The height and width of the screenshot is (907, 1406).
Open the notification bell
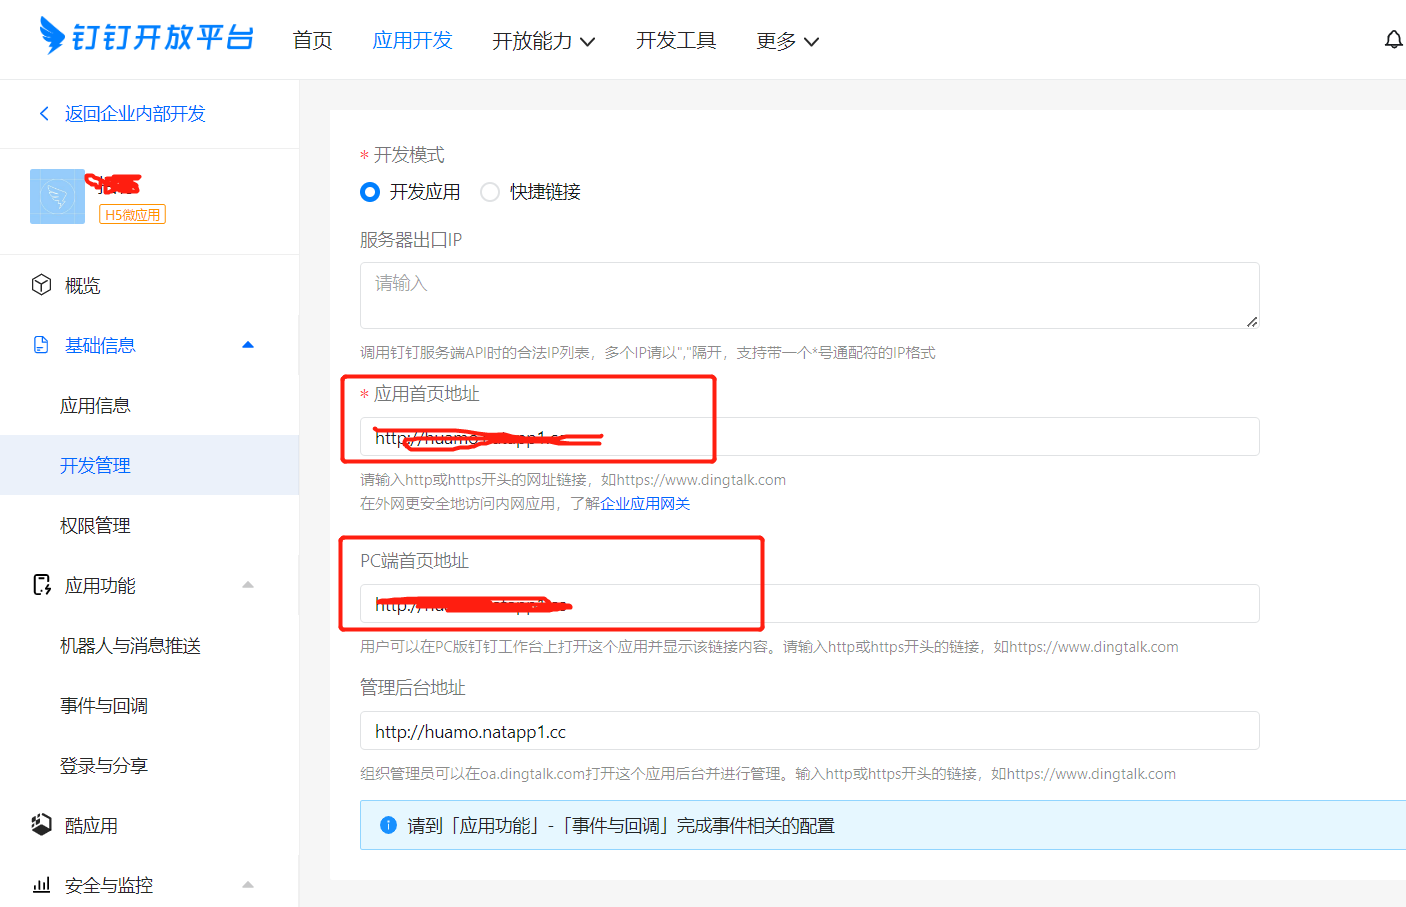pos(1393,40)
